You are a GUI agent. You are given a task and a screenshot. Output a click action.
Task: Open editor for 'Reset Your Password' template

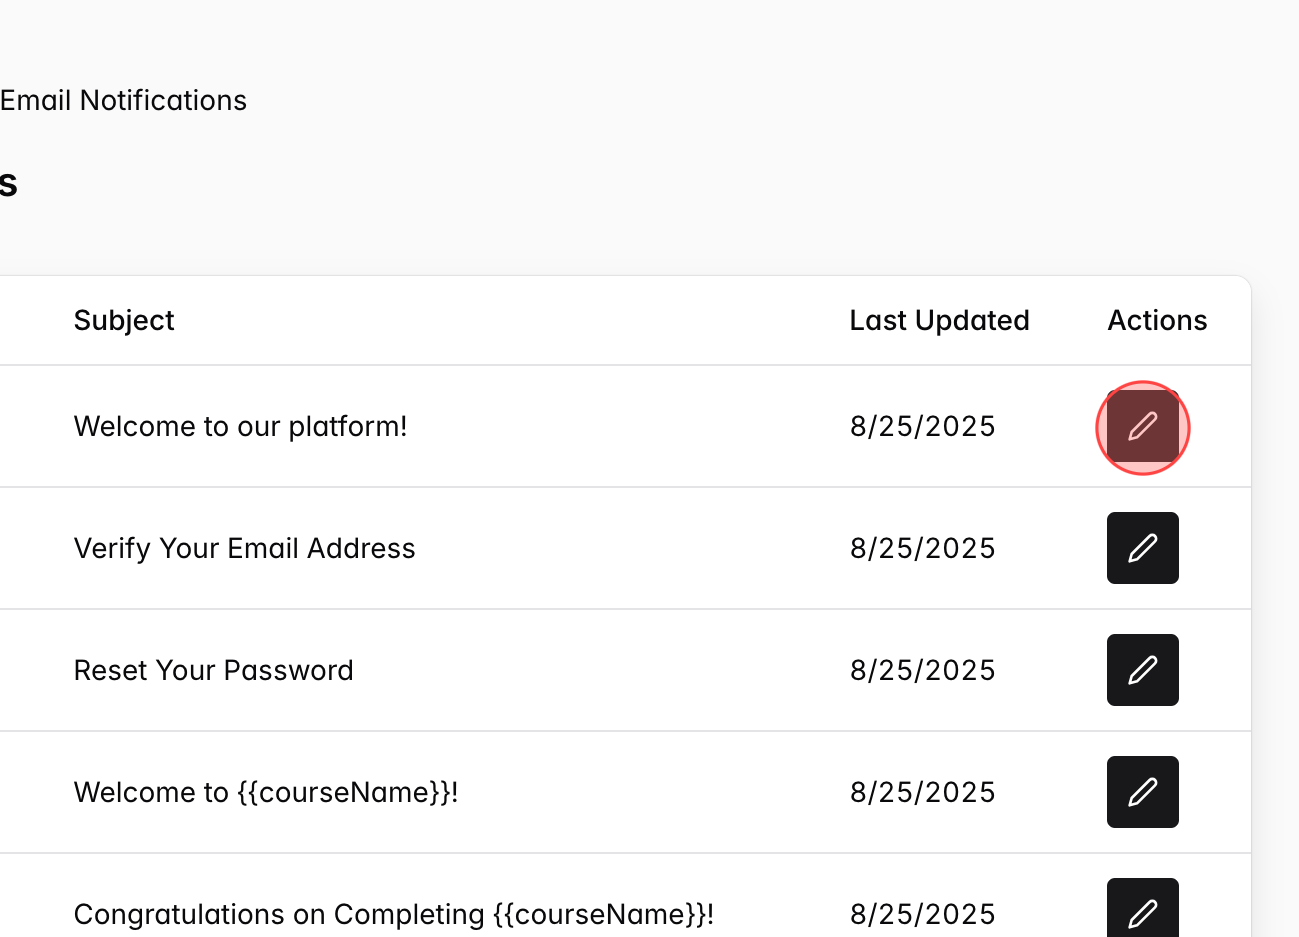(1142, 670)
